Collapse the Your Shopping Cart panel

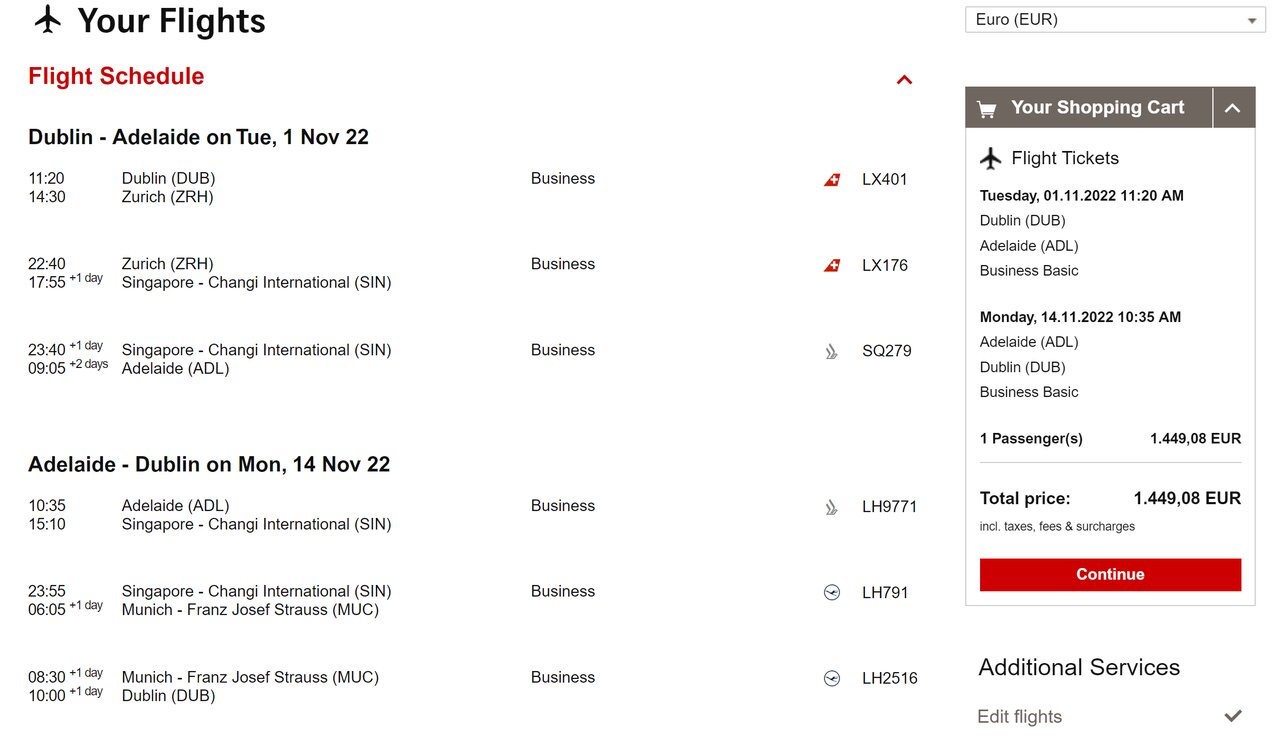coord(1233,108)
